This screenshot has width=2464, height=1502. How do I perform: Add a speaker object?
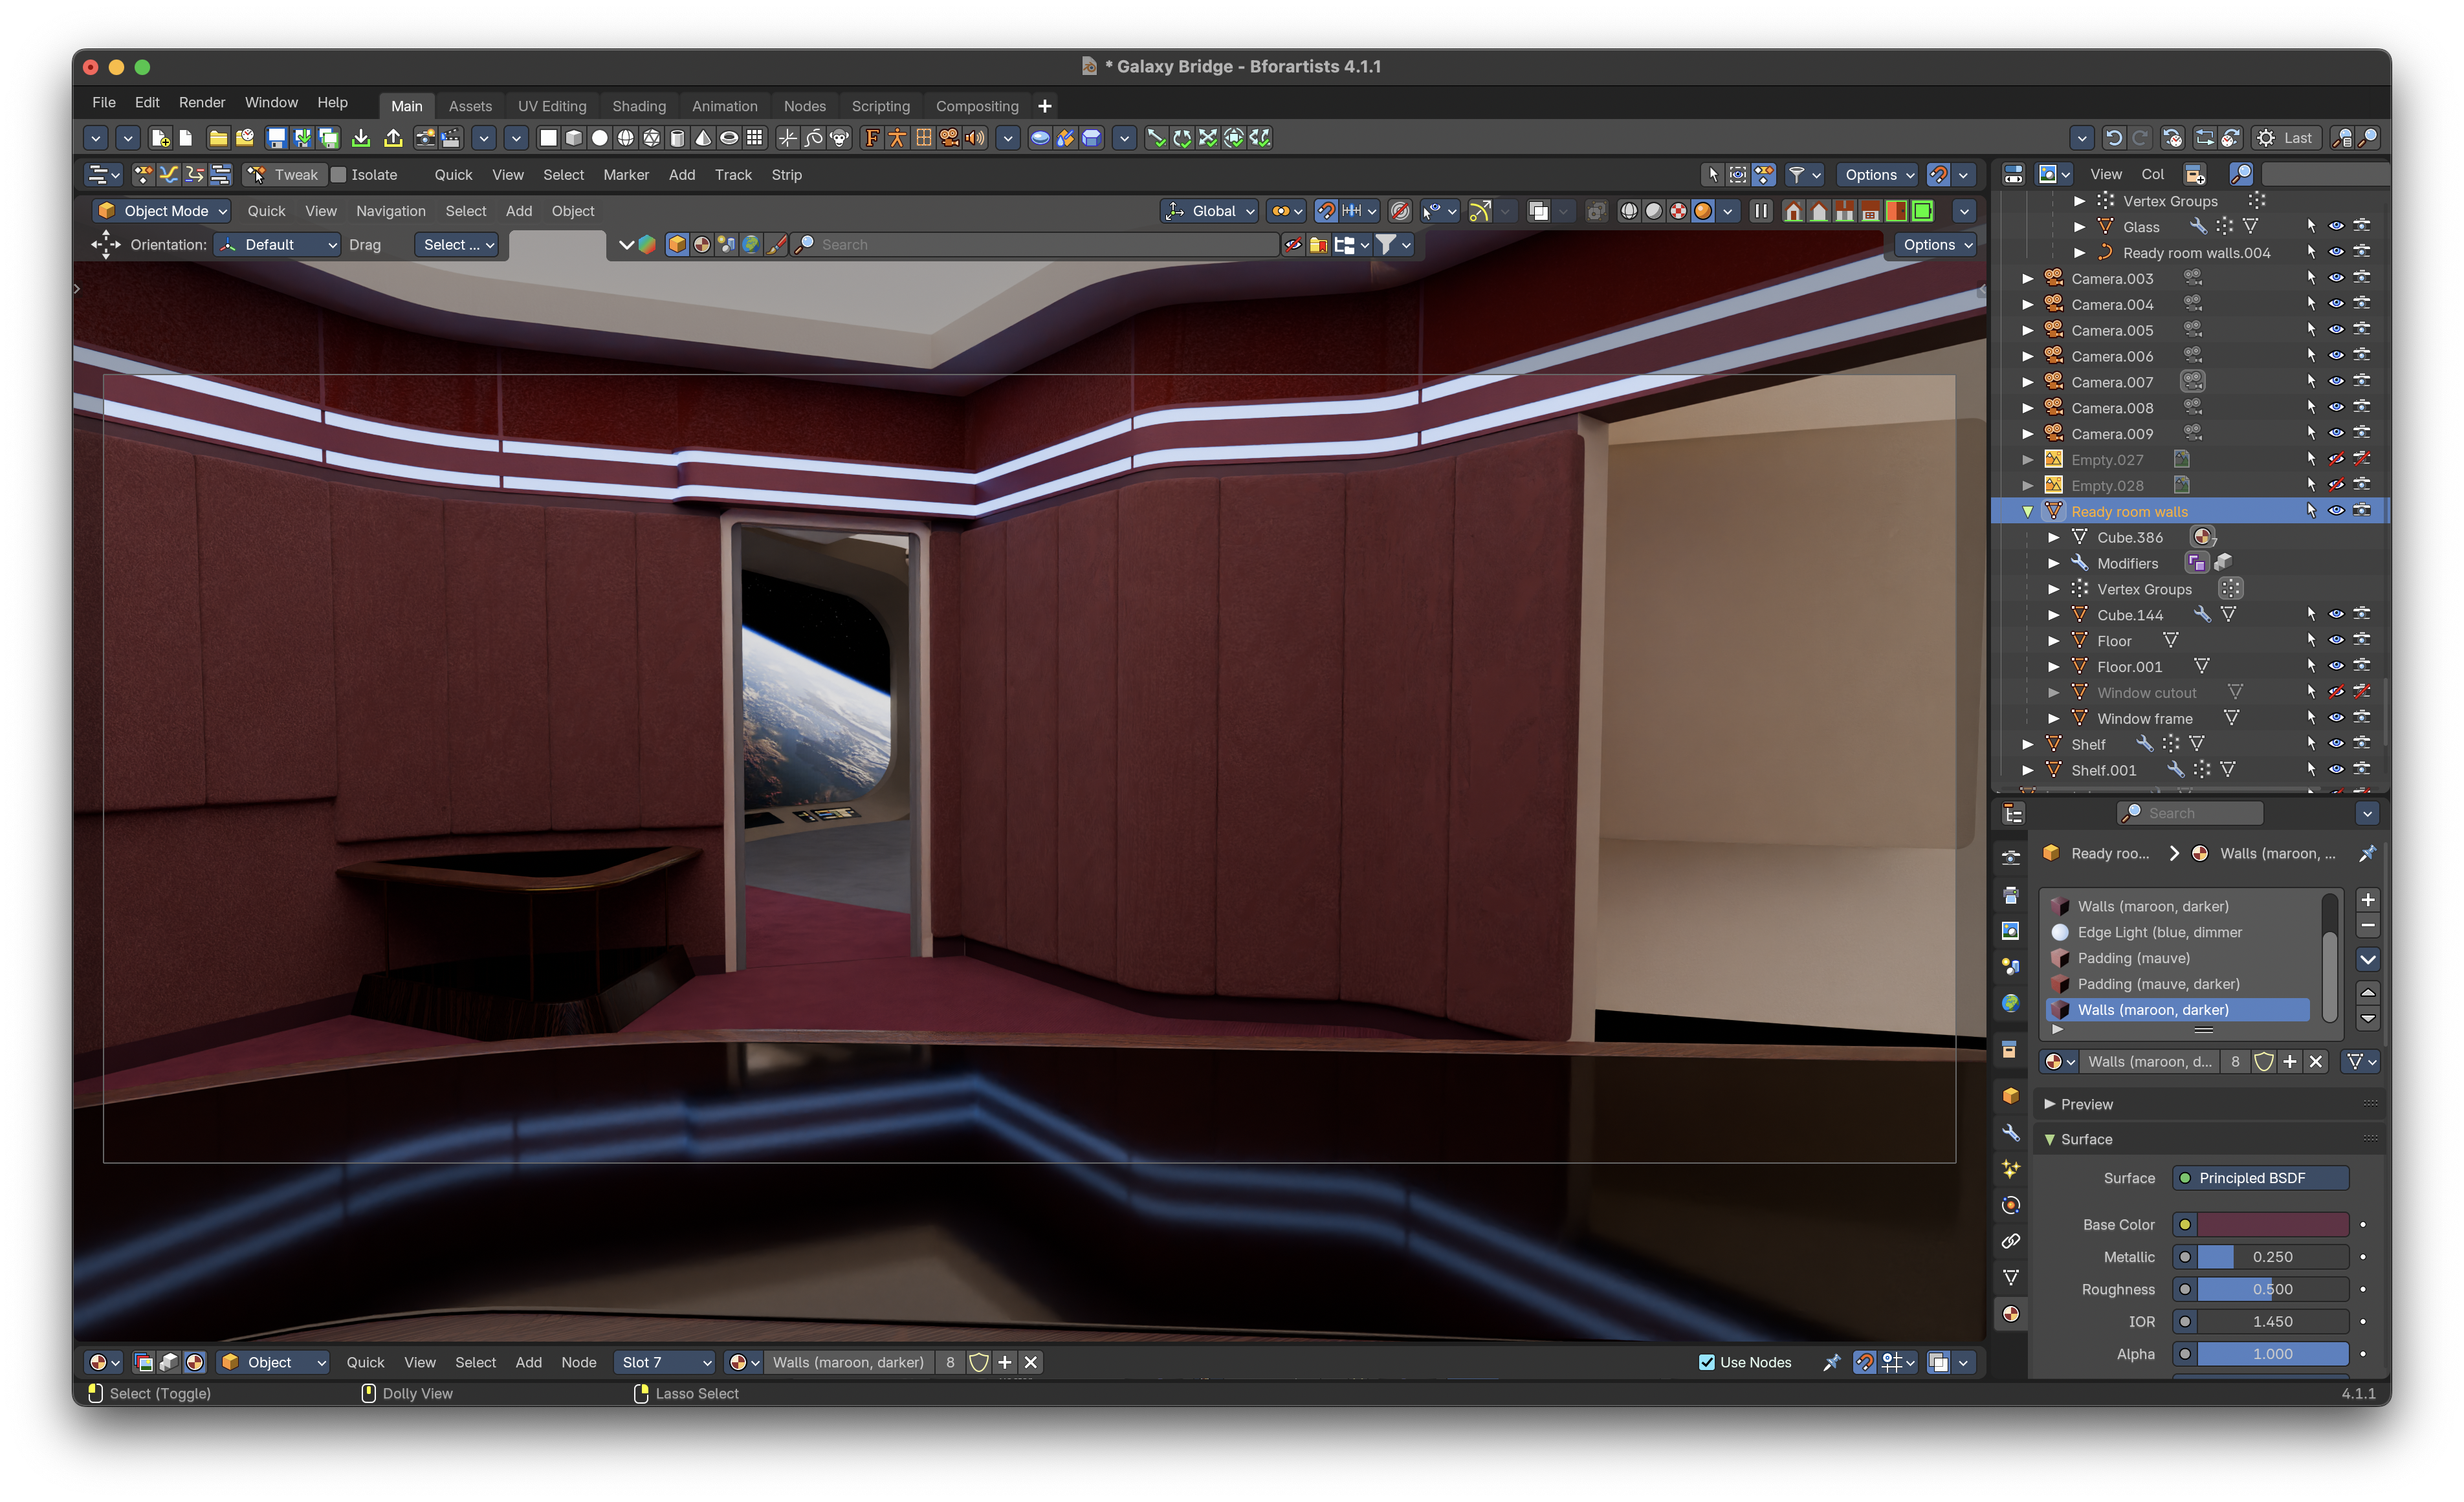coord(975,138)
